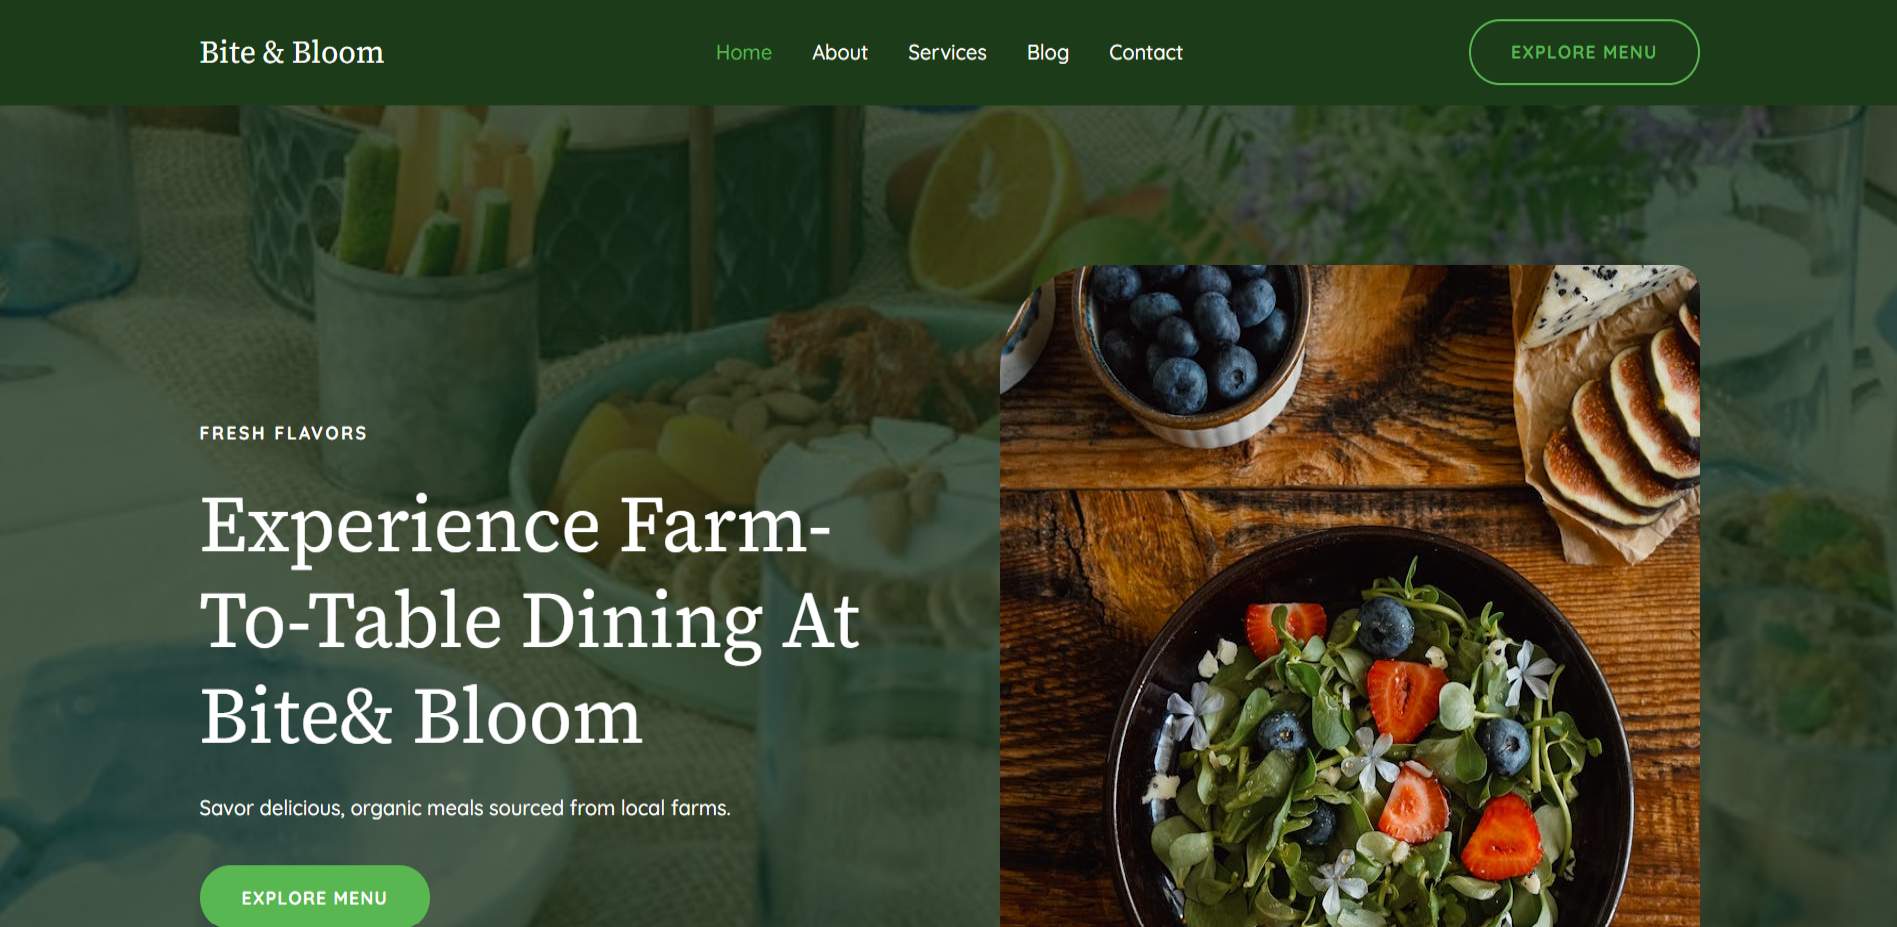
Task: Click the word Bloom in the headline
Action: tap(527, 717)
